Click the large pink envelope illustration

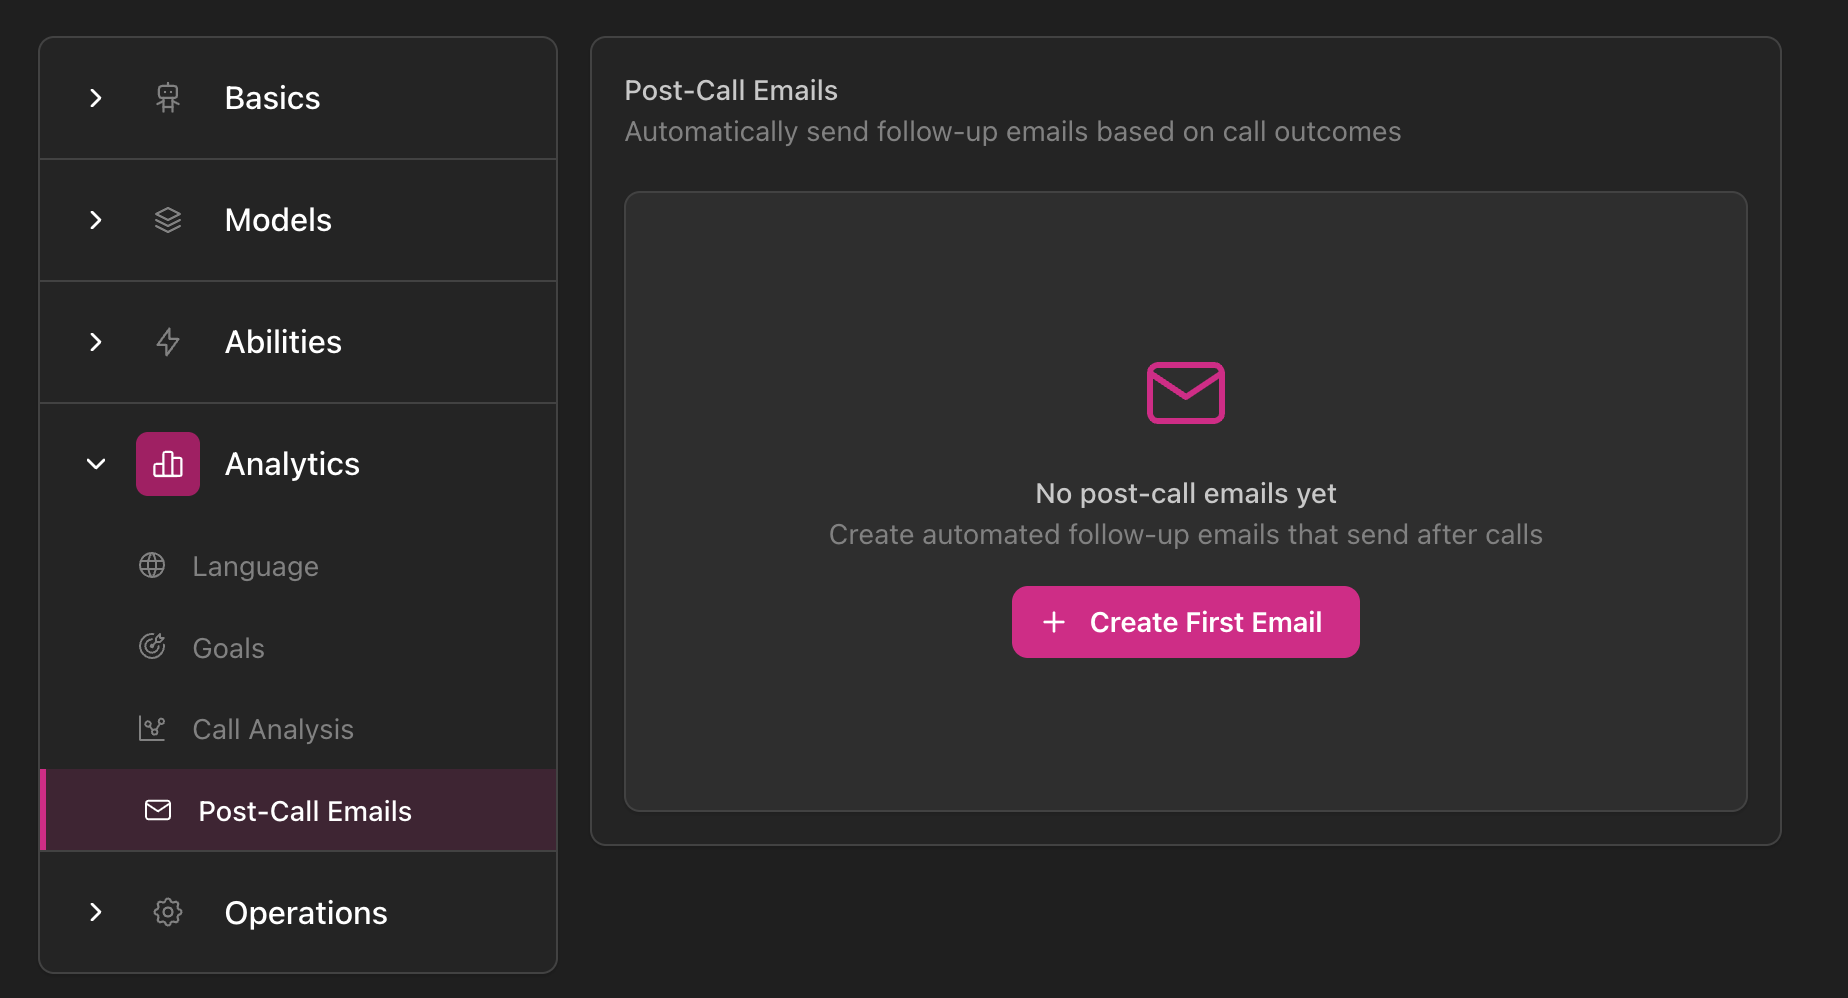[1185, 392]
